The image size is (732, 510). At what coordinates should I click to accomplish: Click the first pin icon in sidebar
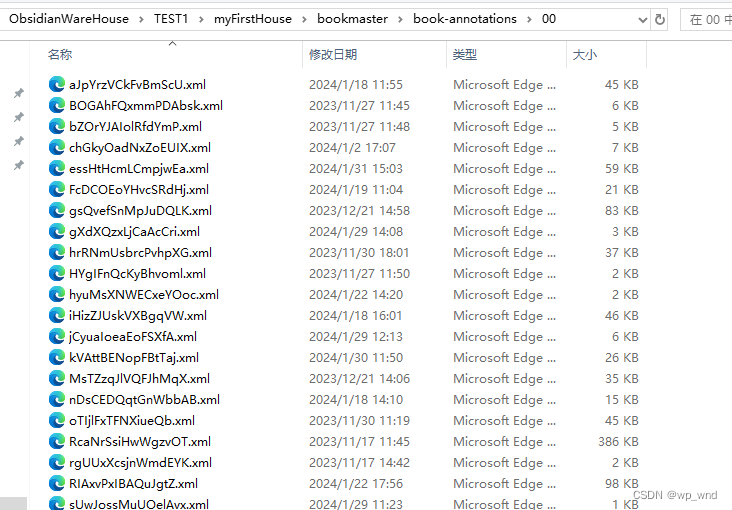click(19, 93)
